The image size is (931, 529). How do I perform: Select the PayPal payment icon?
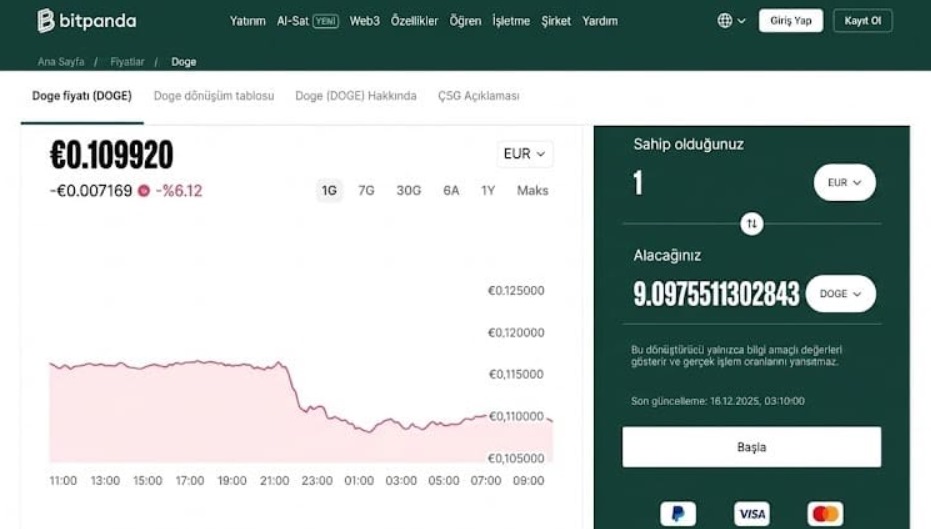coord(678,514)
